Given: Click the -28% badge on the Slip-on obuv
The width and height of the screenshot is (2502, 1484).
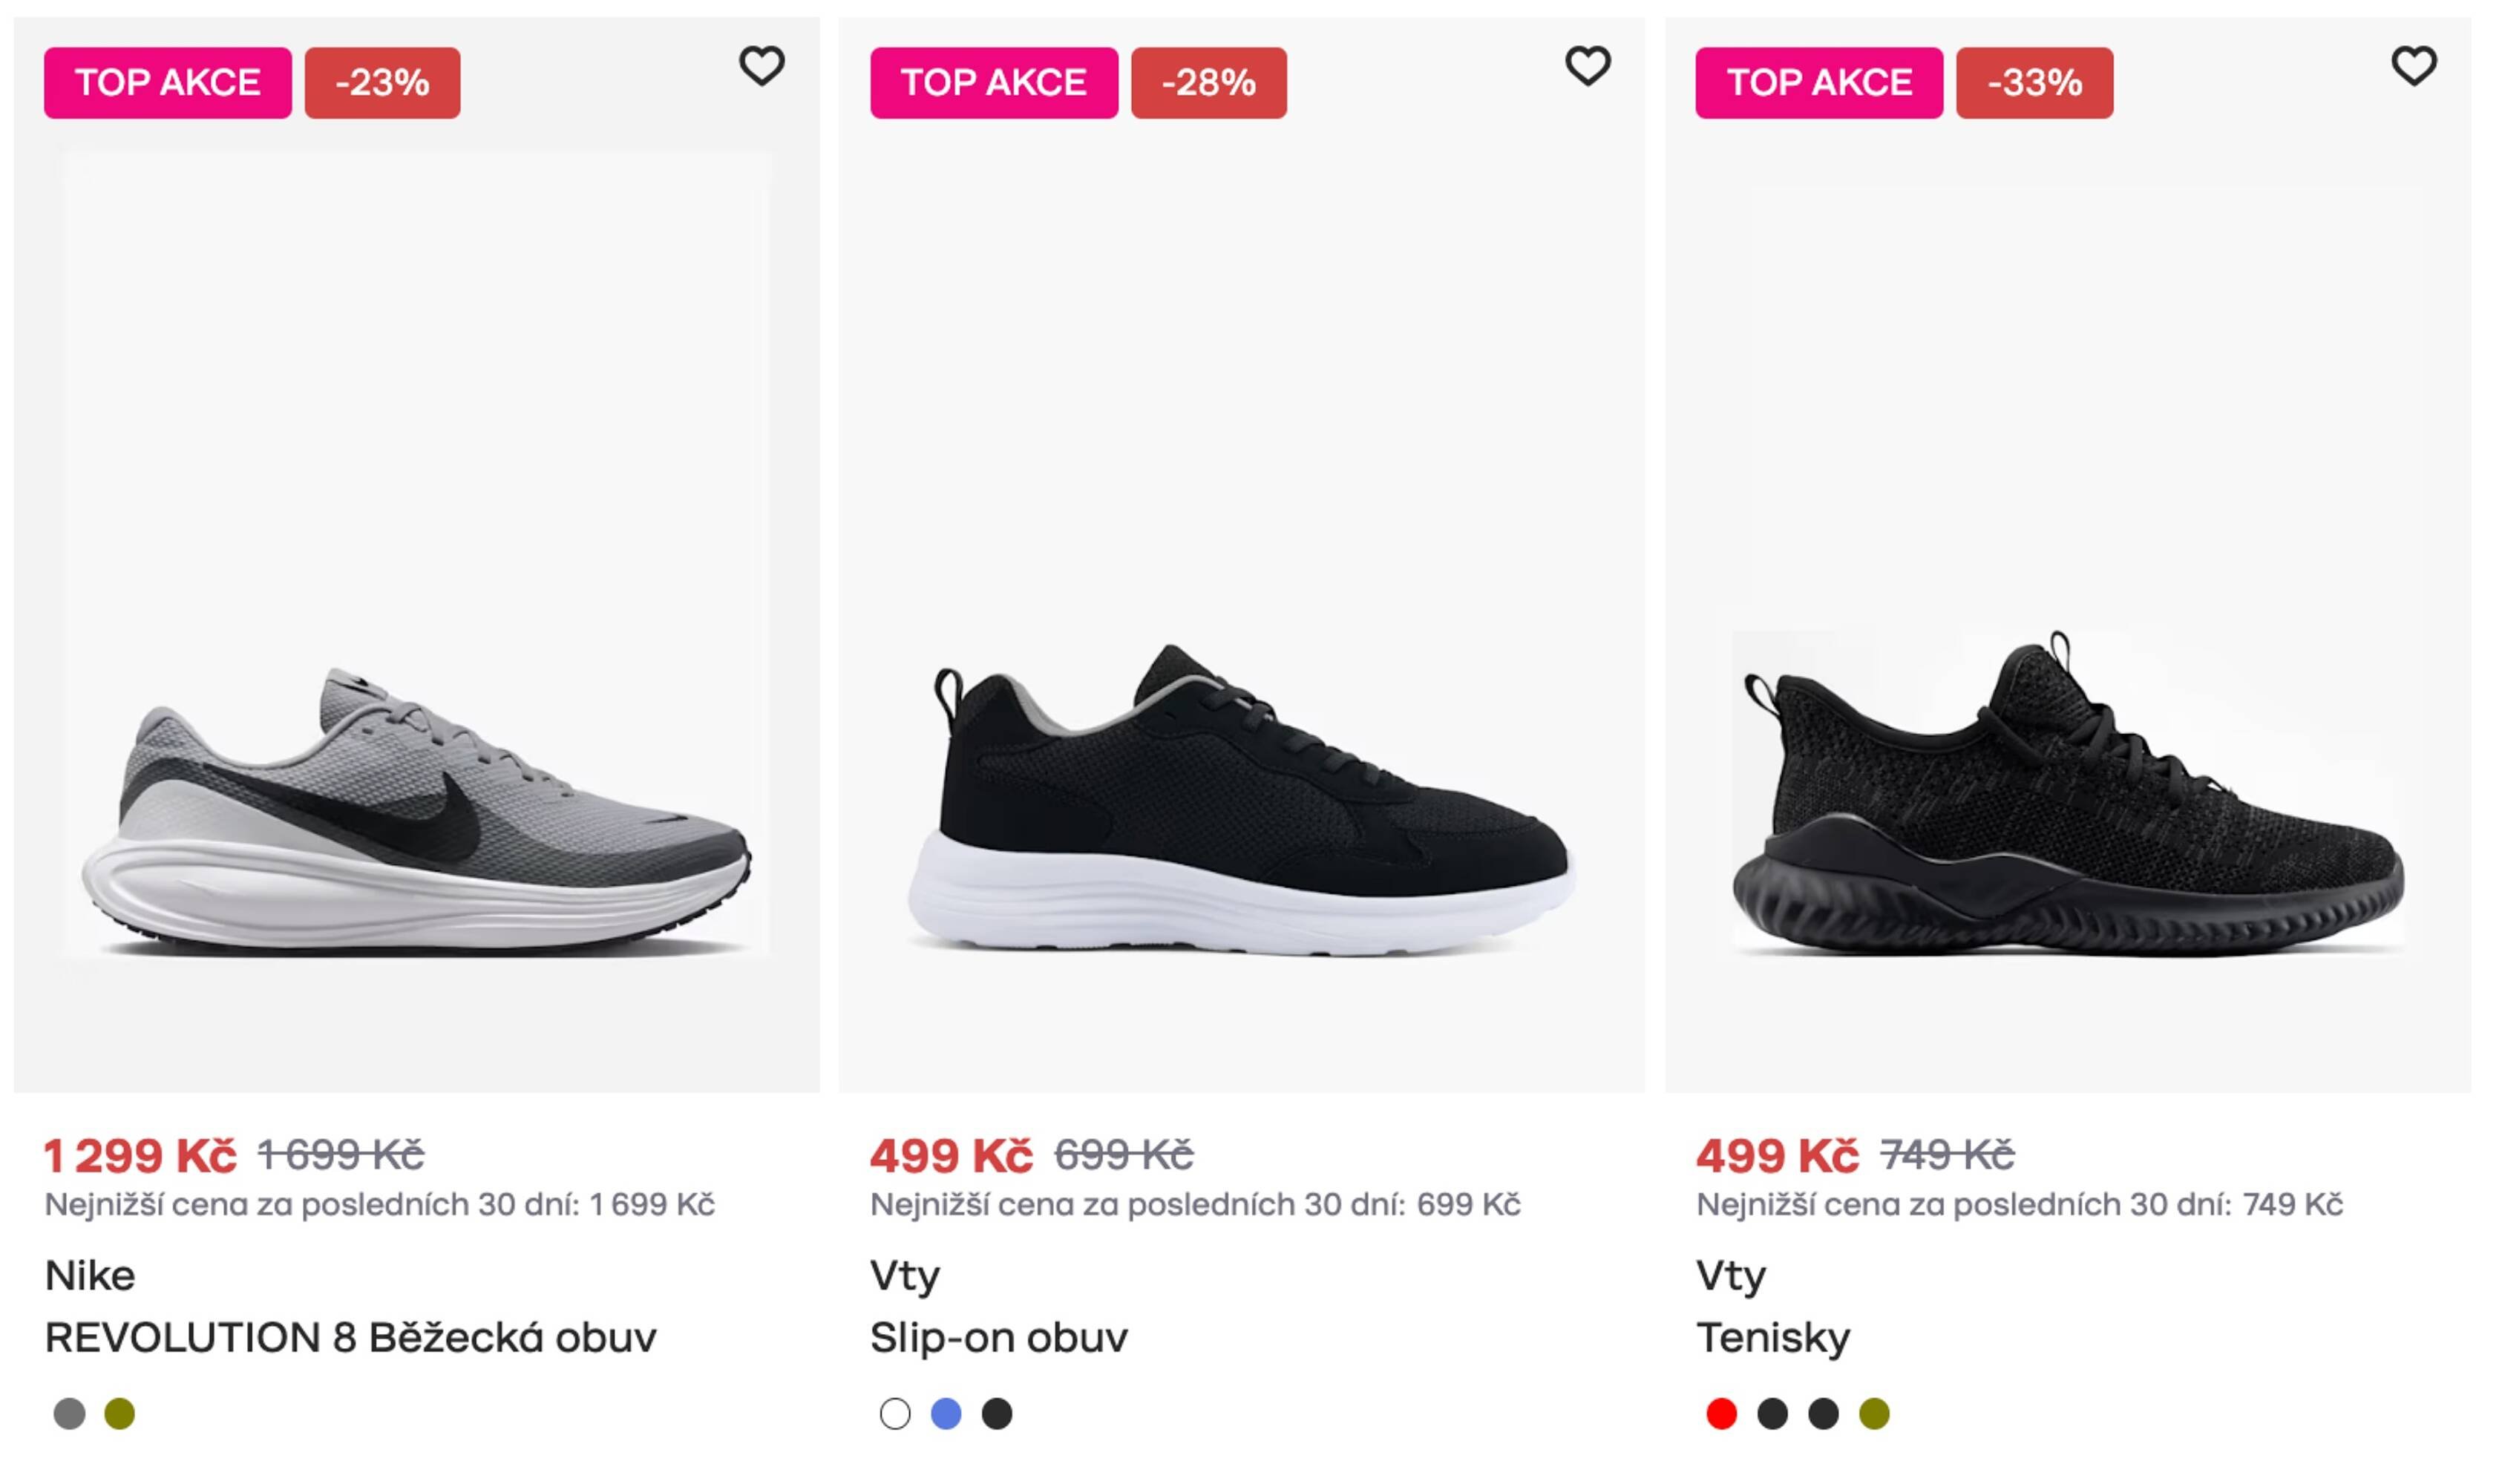Looking at the screenshot, I should pyautogui.click(x=1207, y=83).
